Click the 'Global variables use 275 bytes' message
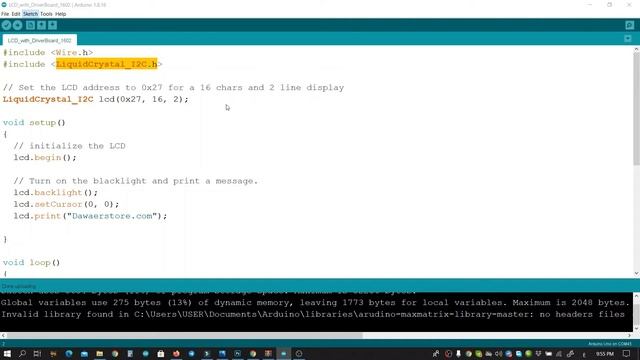This screenshot has height=360, width=640. click(315, 303)
